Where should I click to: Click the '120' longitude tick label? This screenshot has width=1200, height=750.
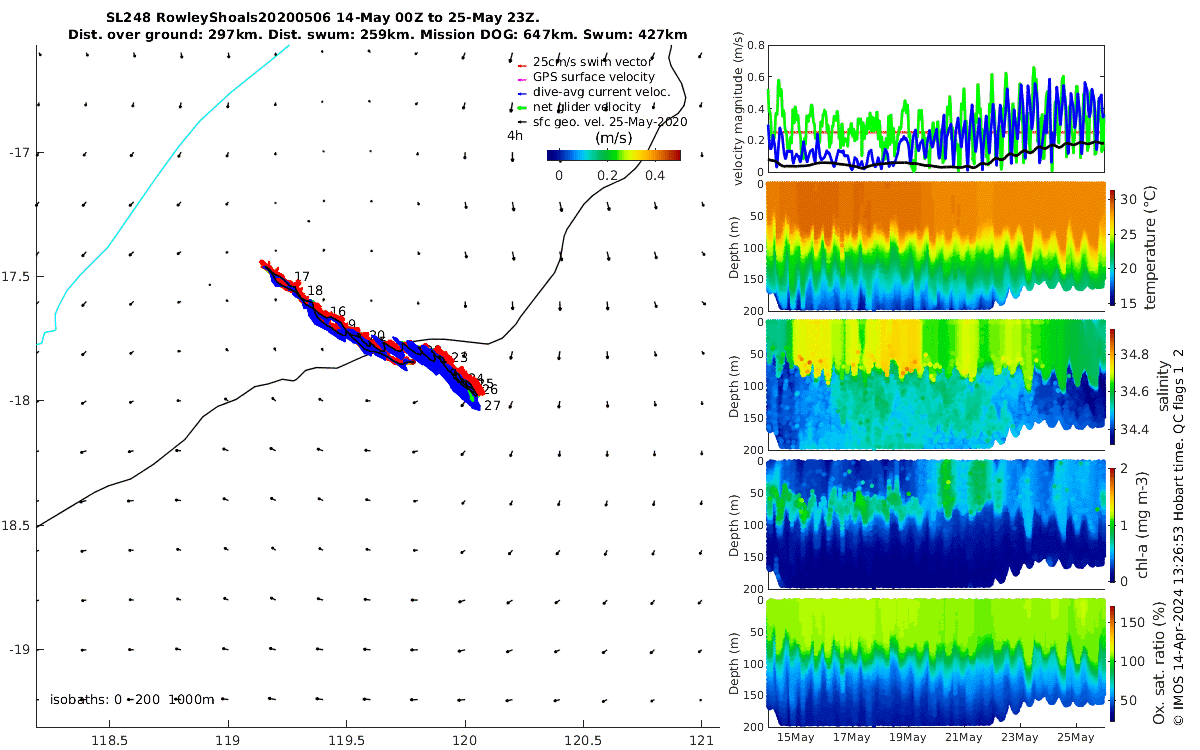465,741
